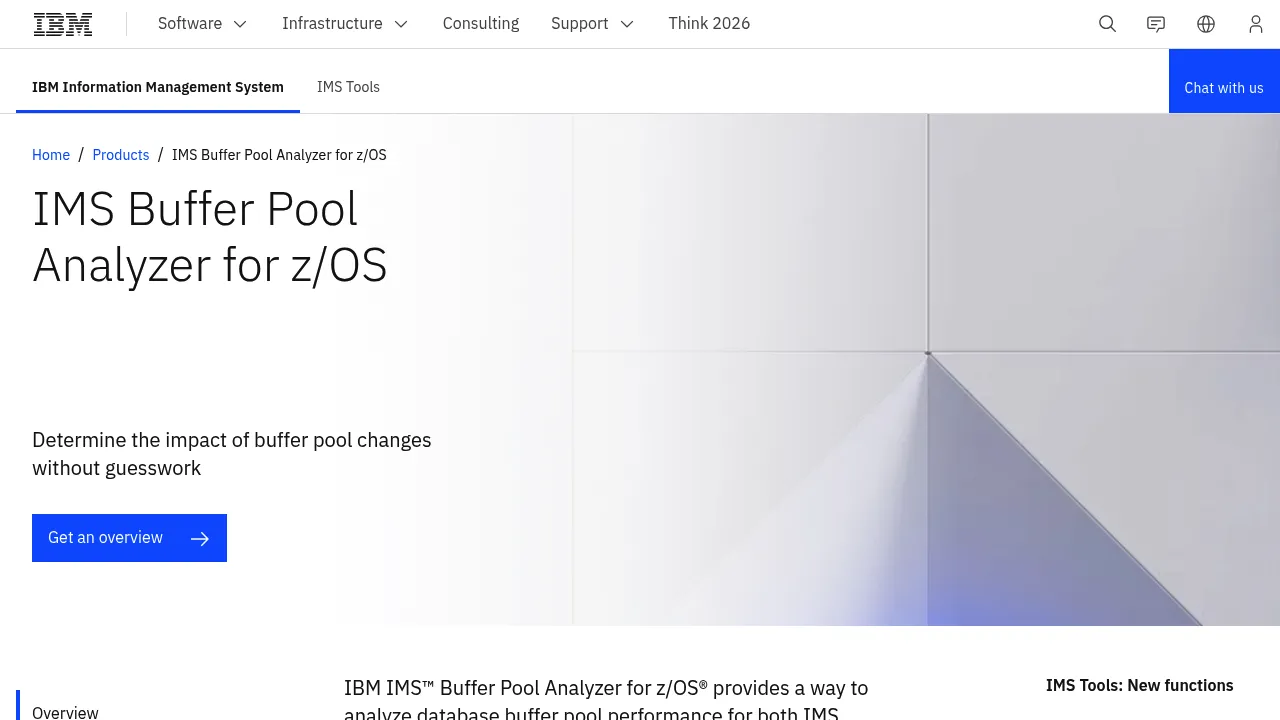Switch to the IMS Tools tab
Image resolution: width=1280 pixels, height=720 pixels.
[348, 87]
